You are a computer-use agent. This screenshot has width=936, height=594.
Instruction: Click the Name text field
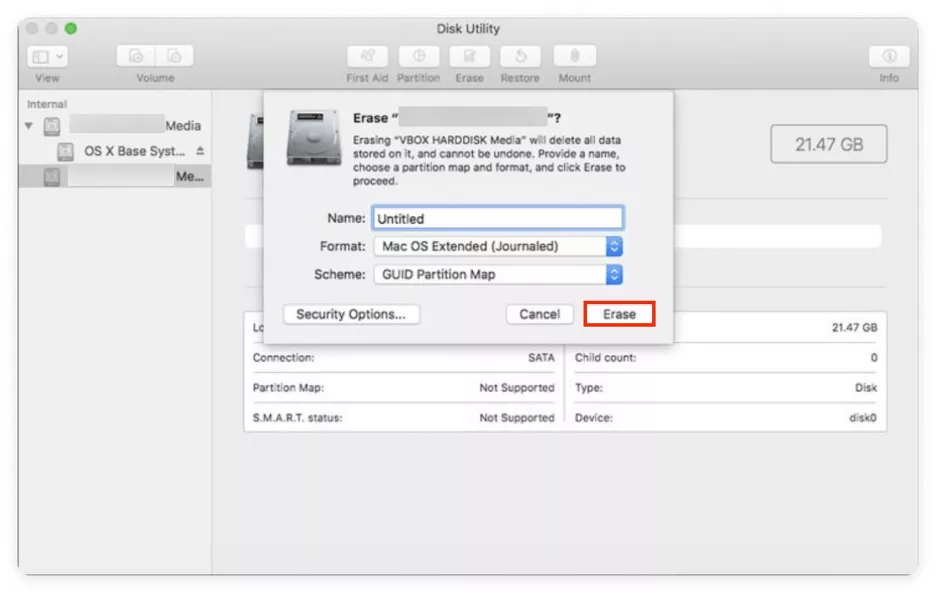point(497,218)
